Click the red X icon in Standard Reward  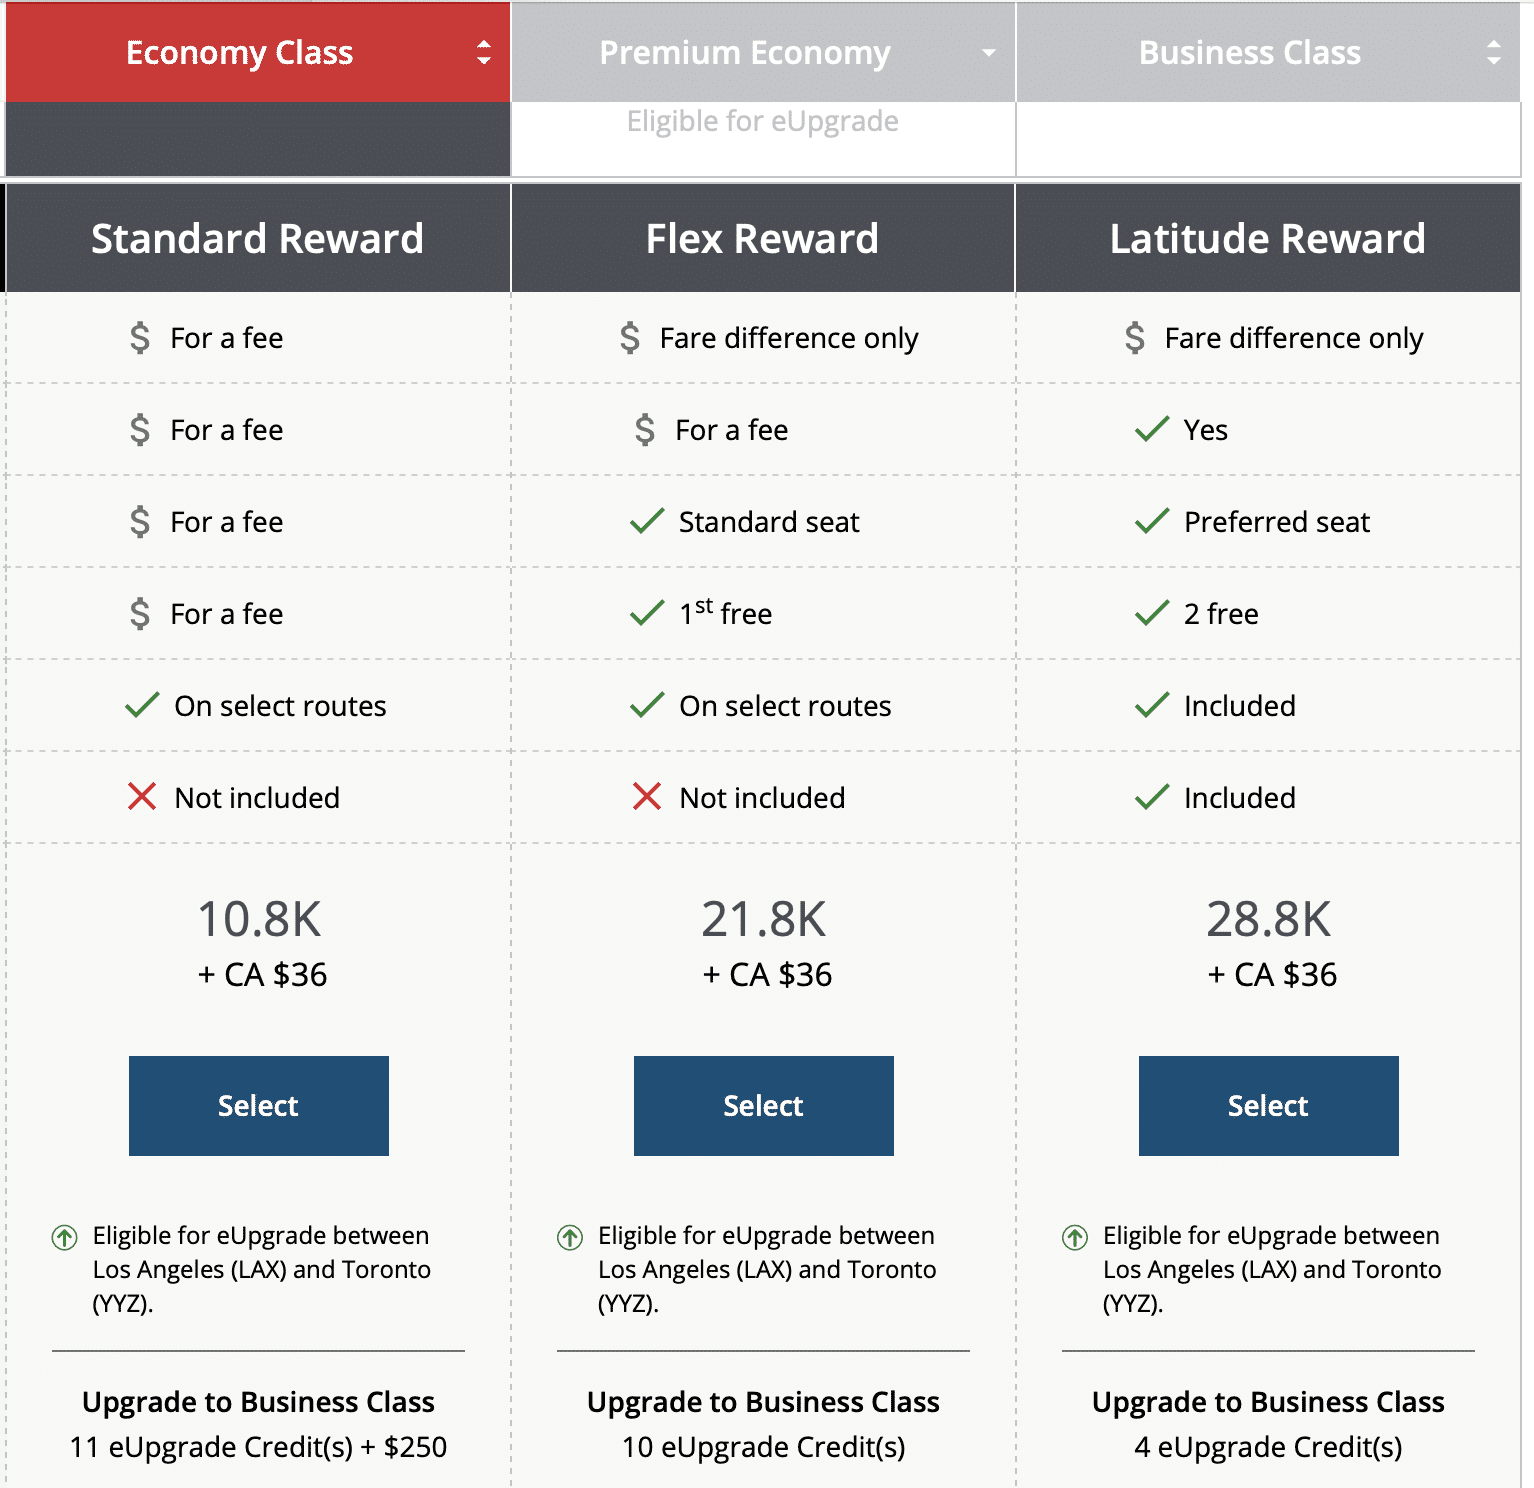point(142,797)
